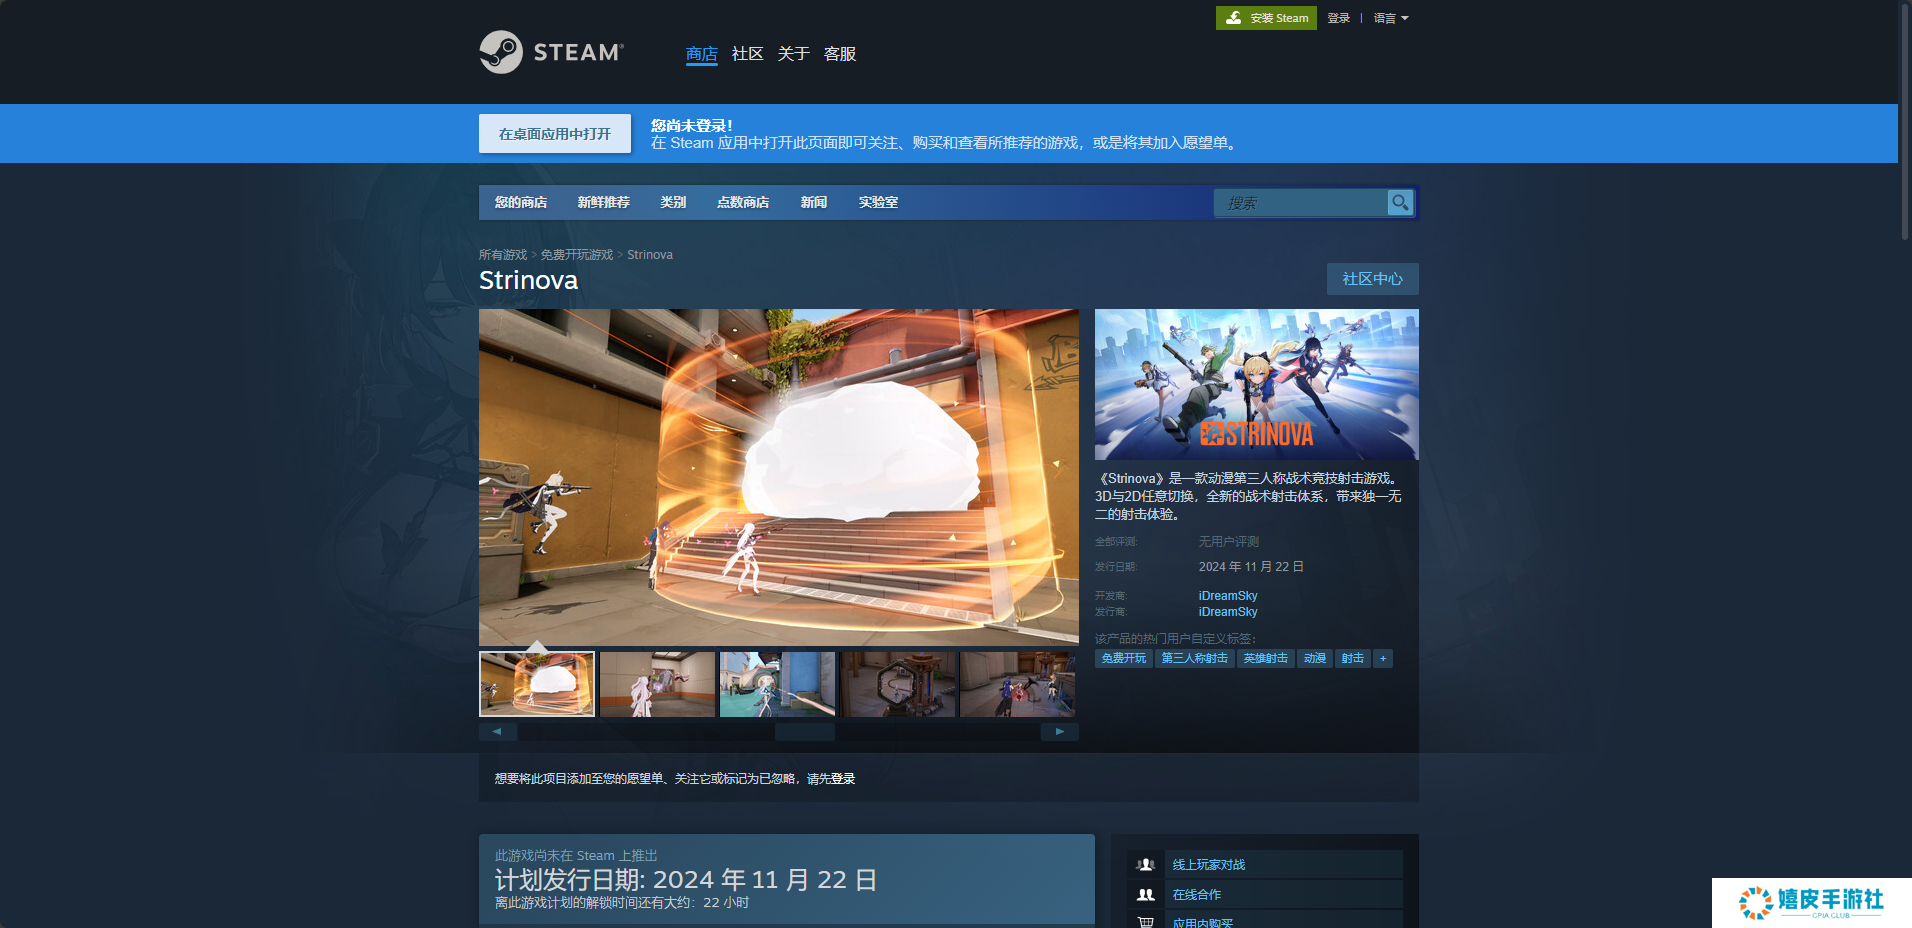Click the store search input field
The width and height of the screenshot is (1912, 928).
point(1300,203)
